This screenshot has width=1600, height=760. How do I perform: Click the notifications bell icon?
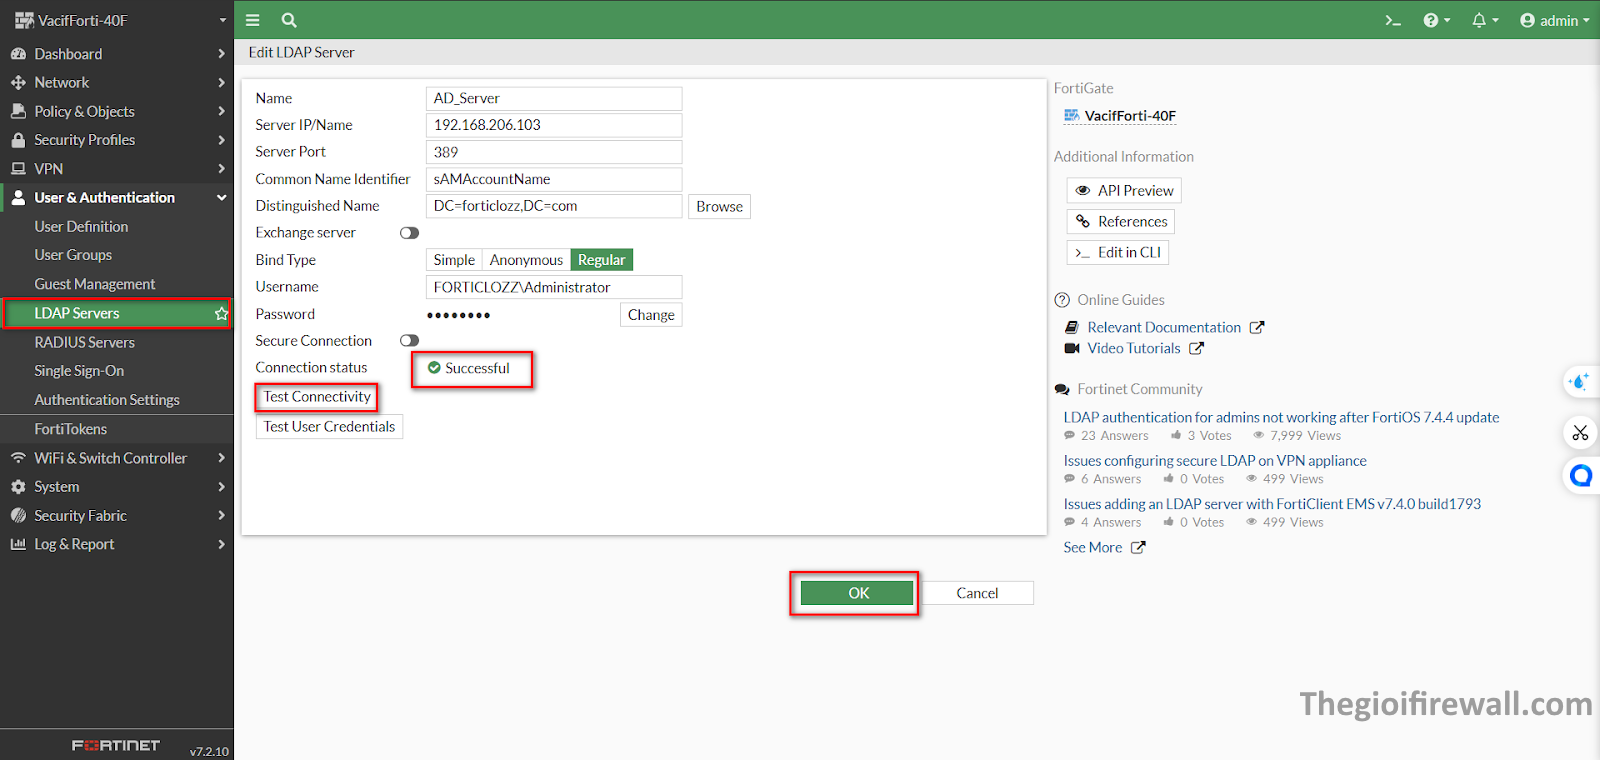(x=1480, y=20)
